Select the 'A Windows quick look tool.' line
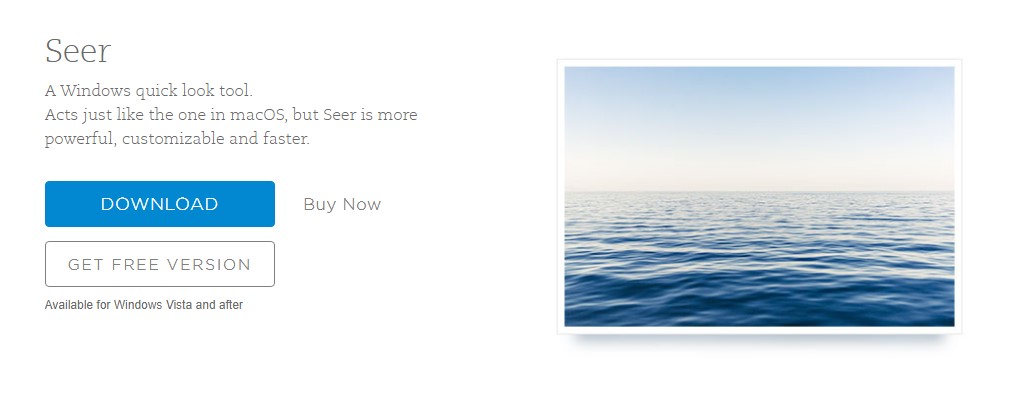The width and height of the screenshot is (1025, 411). click(148, 91)
